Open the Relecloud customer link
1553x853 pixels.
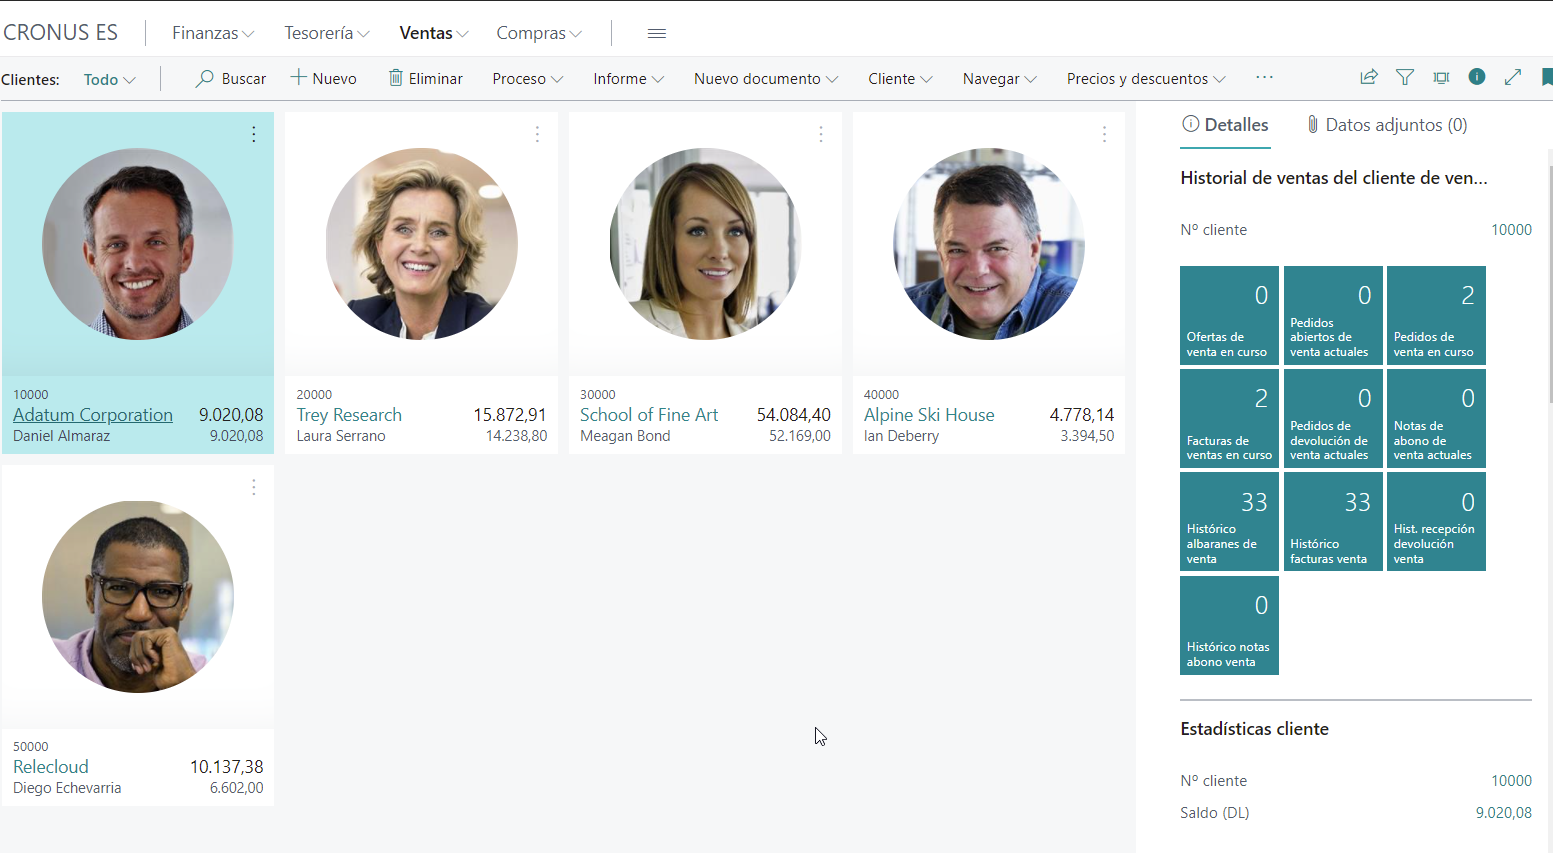click(51, 767)
